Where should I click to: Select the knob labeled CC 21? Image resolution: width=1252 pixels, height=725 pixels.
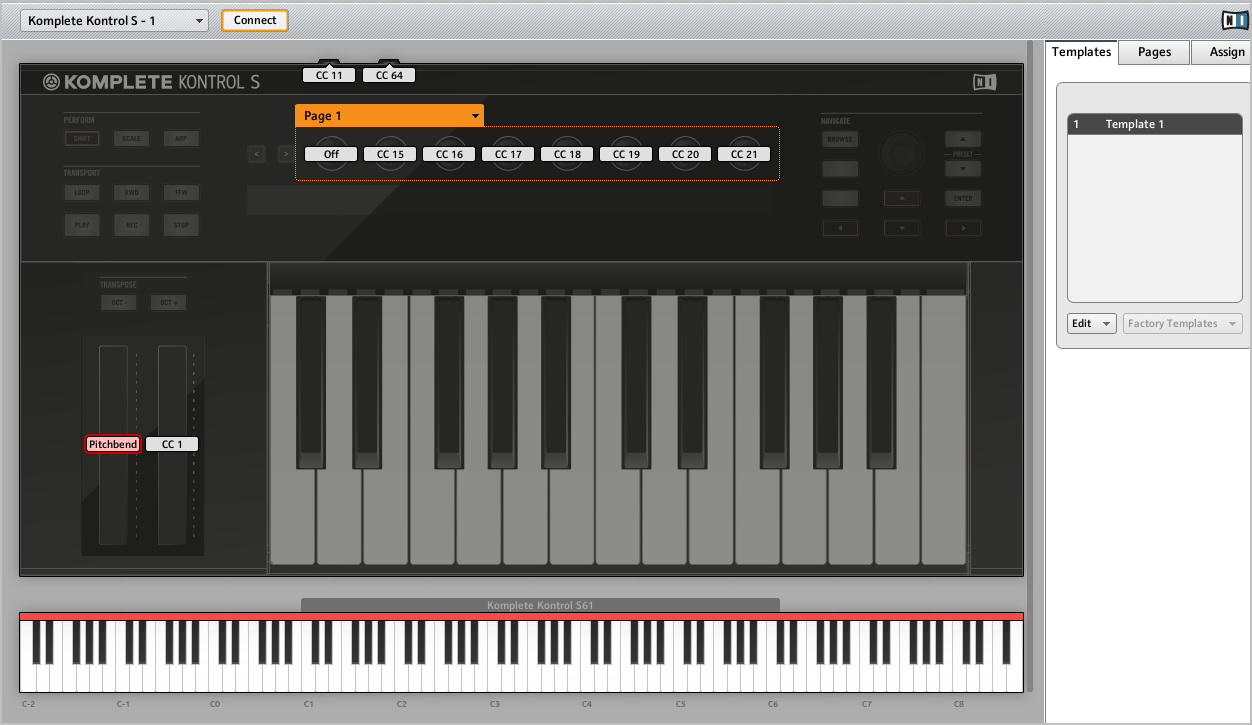pyautogui.click(x=744, y=154)
